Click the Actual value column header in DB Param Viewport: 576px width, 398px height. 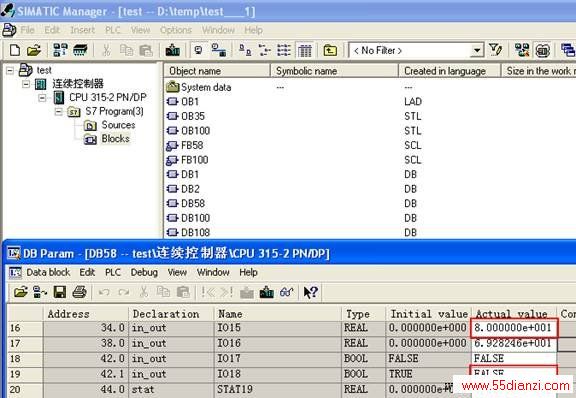(x=513, y=314)
